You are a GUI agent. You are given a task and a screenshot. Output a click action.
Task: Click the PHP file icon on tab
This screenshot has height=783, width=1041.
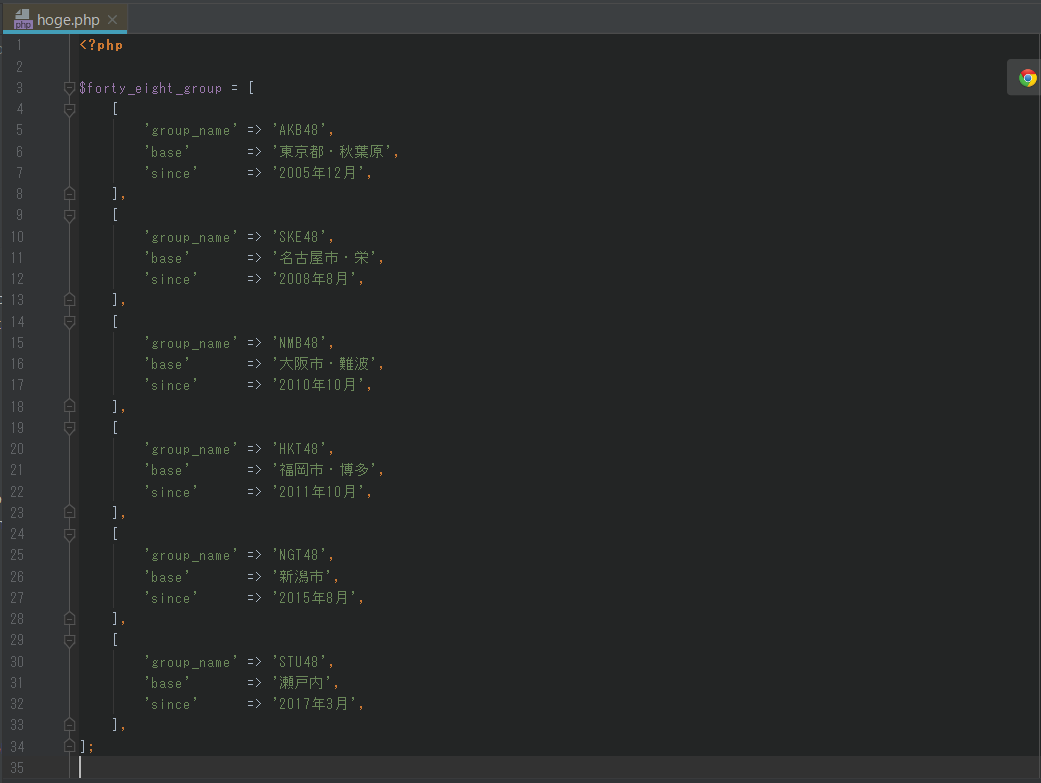pyautogui.click(x=23, y=19)
